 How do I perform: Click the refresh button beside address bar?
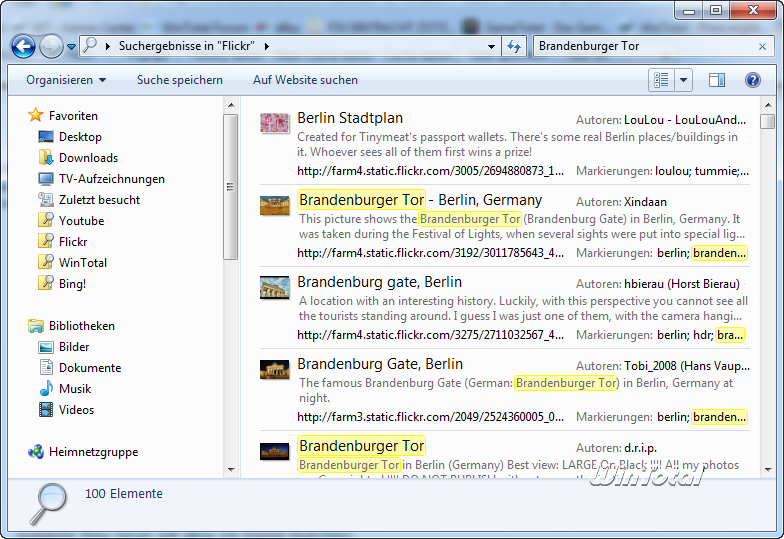coord(514,46)
